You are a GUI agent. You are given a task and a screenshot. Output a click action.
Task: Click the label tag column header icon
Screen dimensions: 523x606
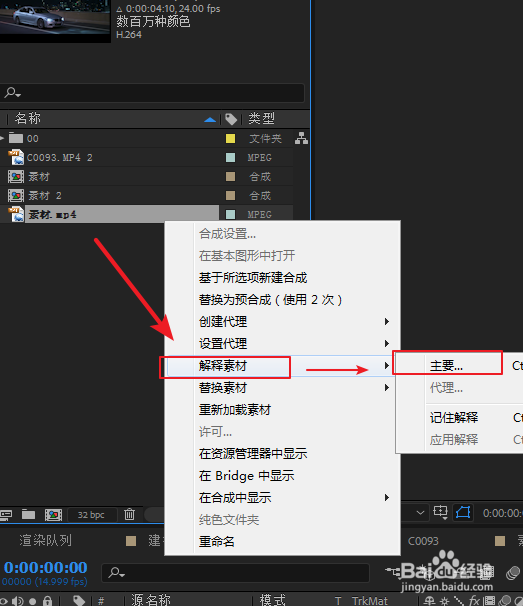pos(231,119)
